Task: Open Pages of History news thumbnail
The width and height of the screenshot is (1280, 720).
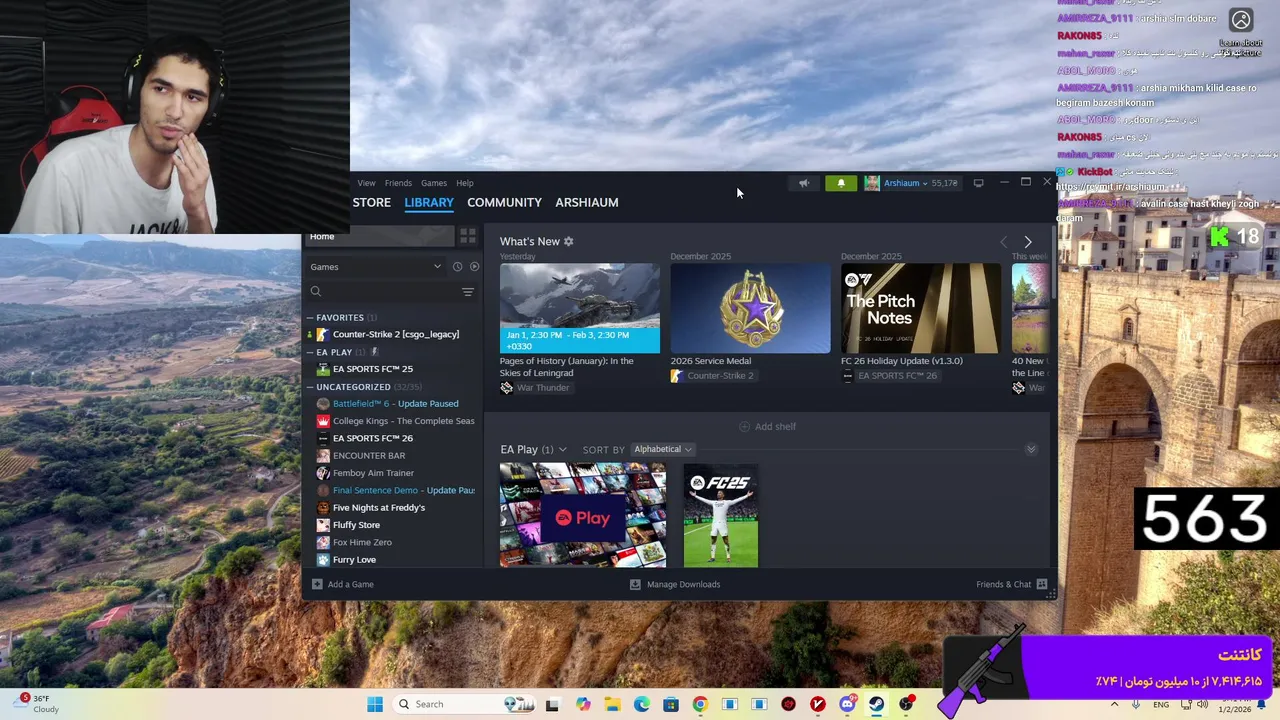Action: (580, 308)
